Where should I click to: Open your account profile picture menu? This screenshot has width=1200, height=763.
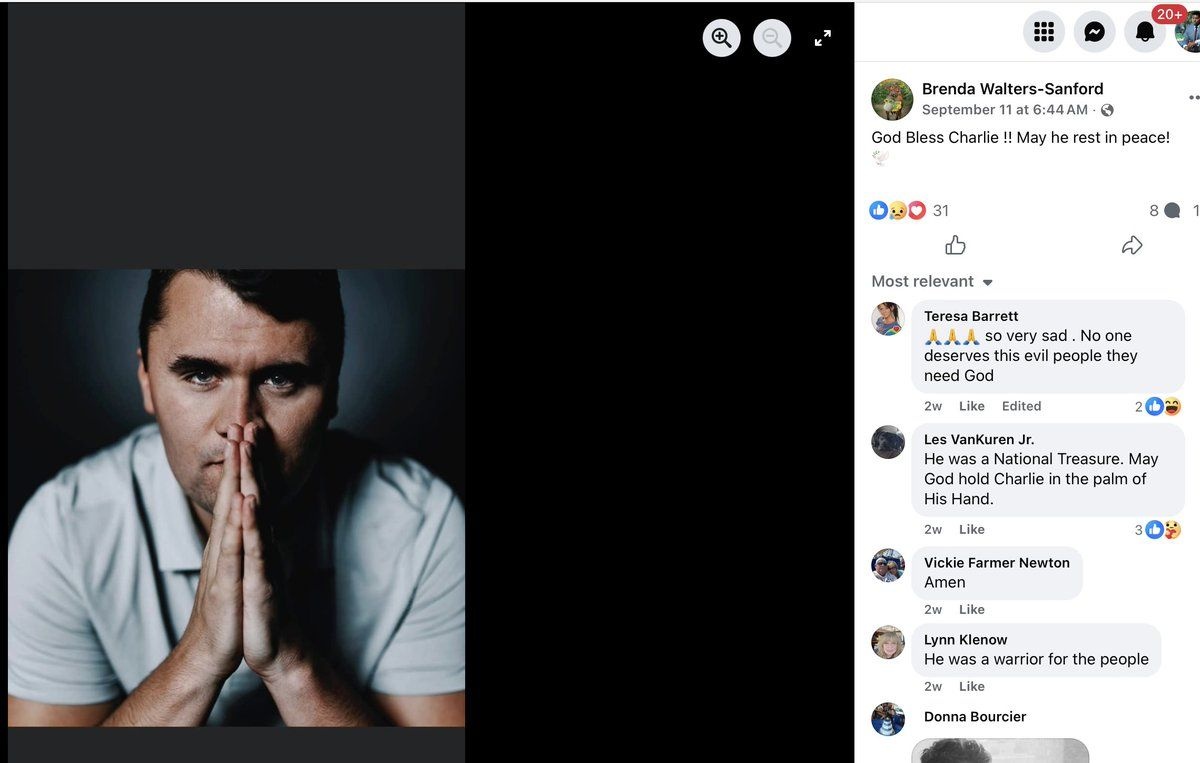(1189, 33)
